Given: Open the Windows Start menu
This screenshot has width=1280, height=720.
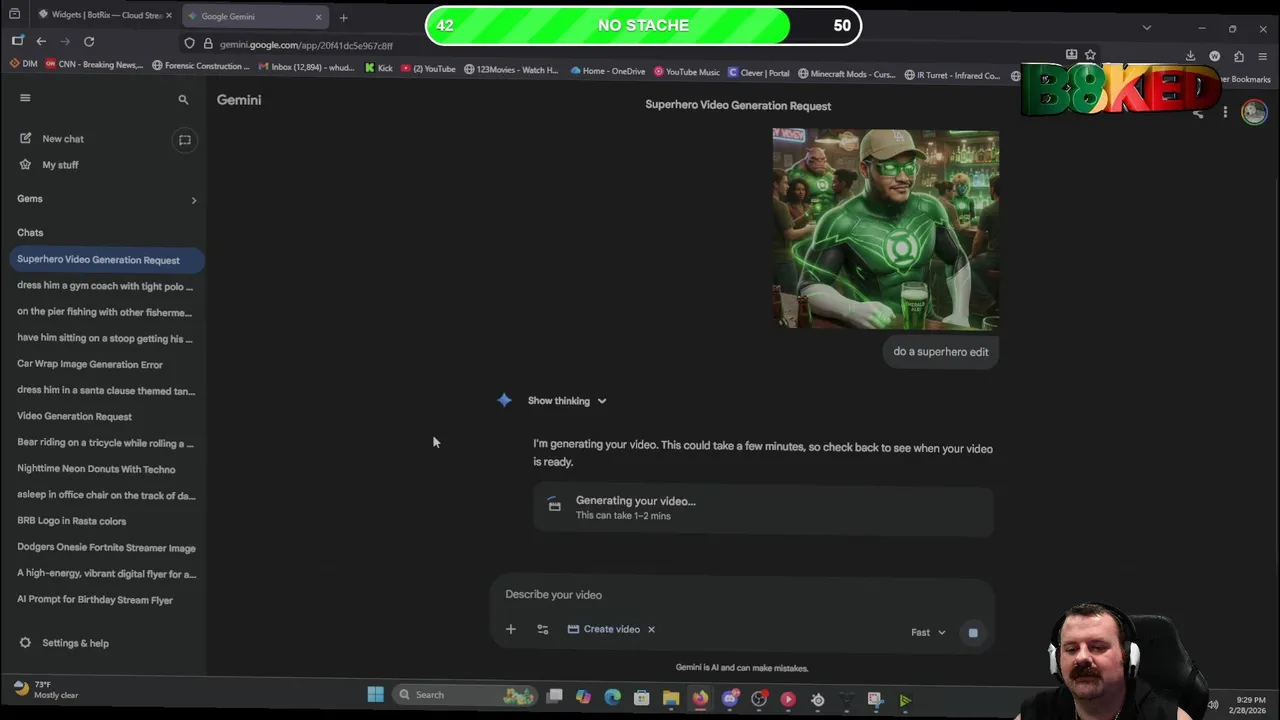Looking at the screenshot, I should pos(376,695).
